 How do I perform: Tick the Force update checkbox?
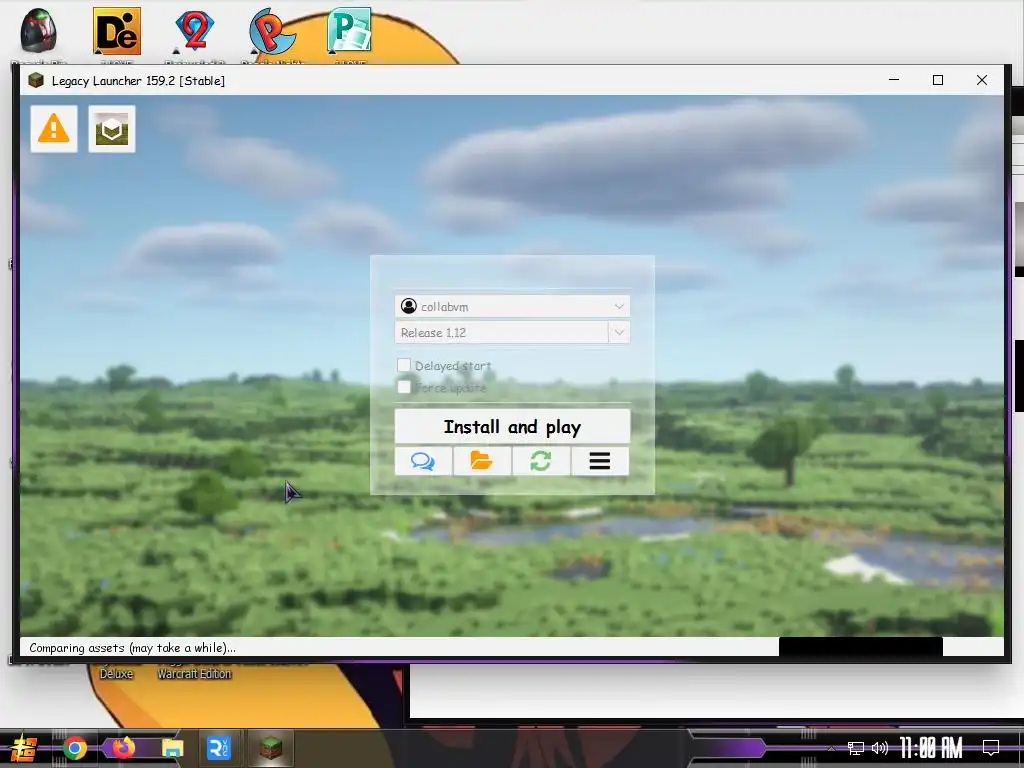pyautogui.click(x=404, y=387)
